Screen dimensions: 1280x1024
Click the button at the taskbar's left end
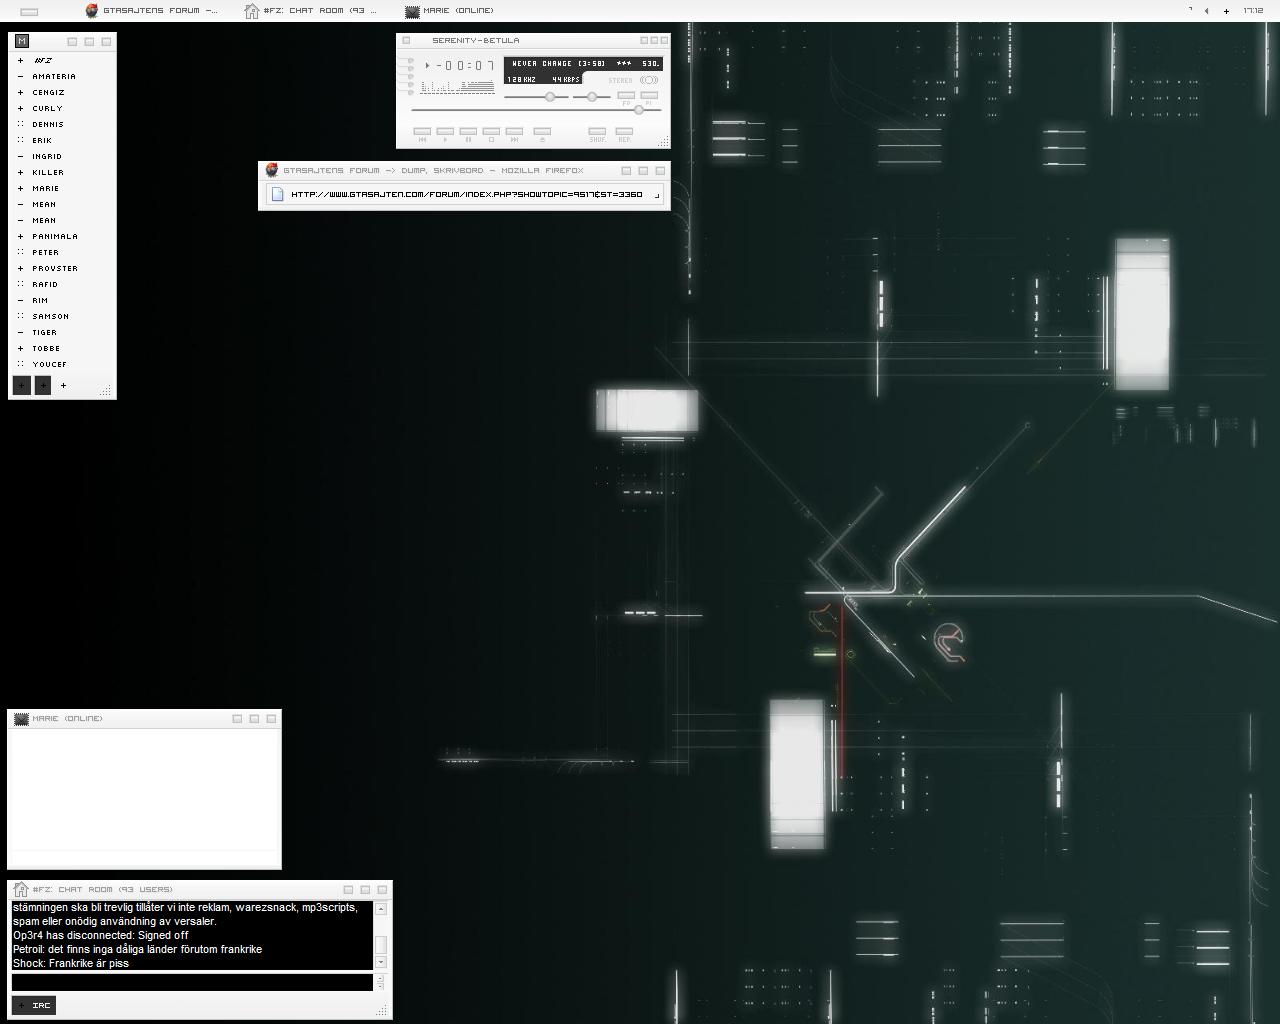click(29, 11)
